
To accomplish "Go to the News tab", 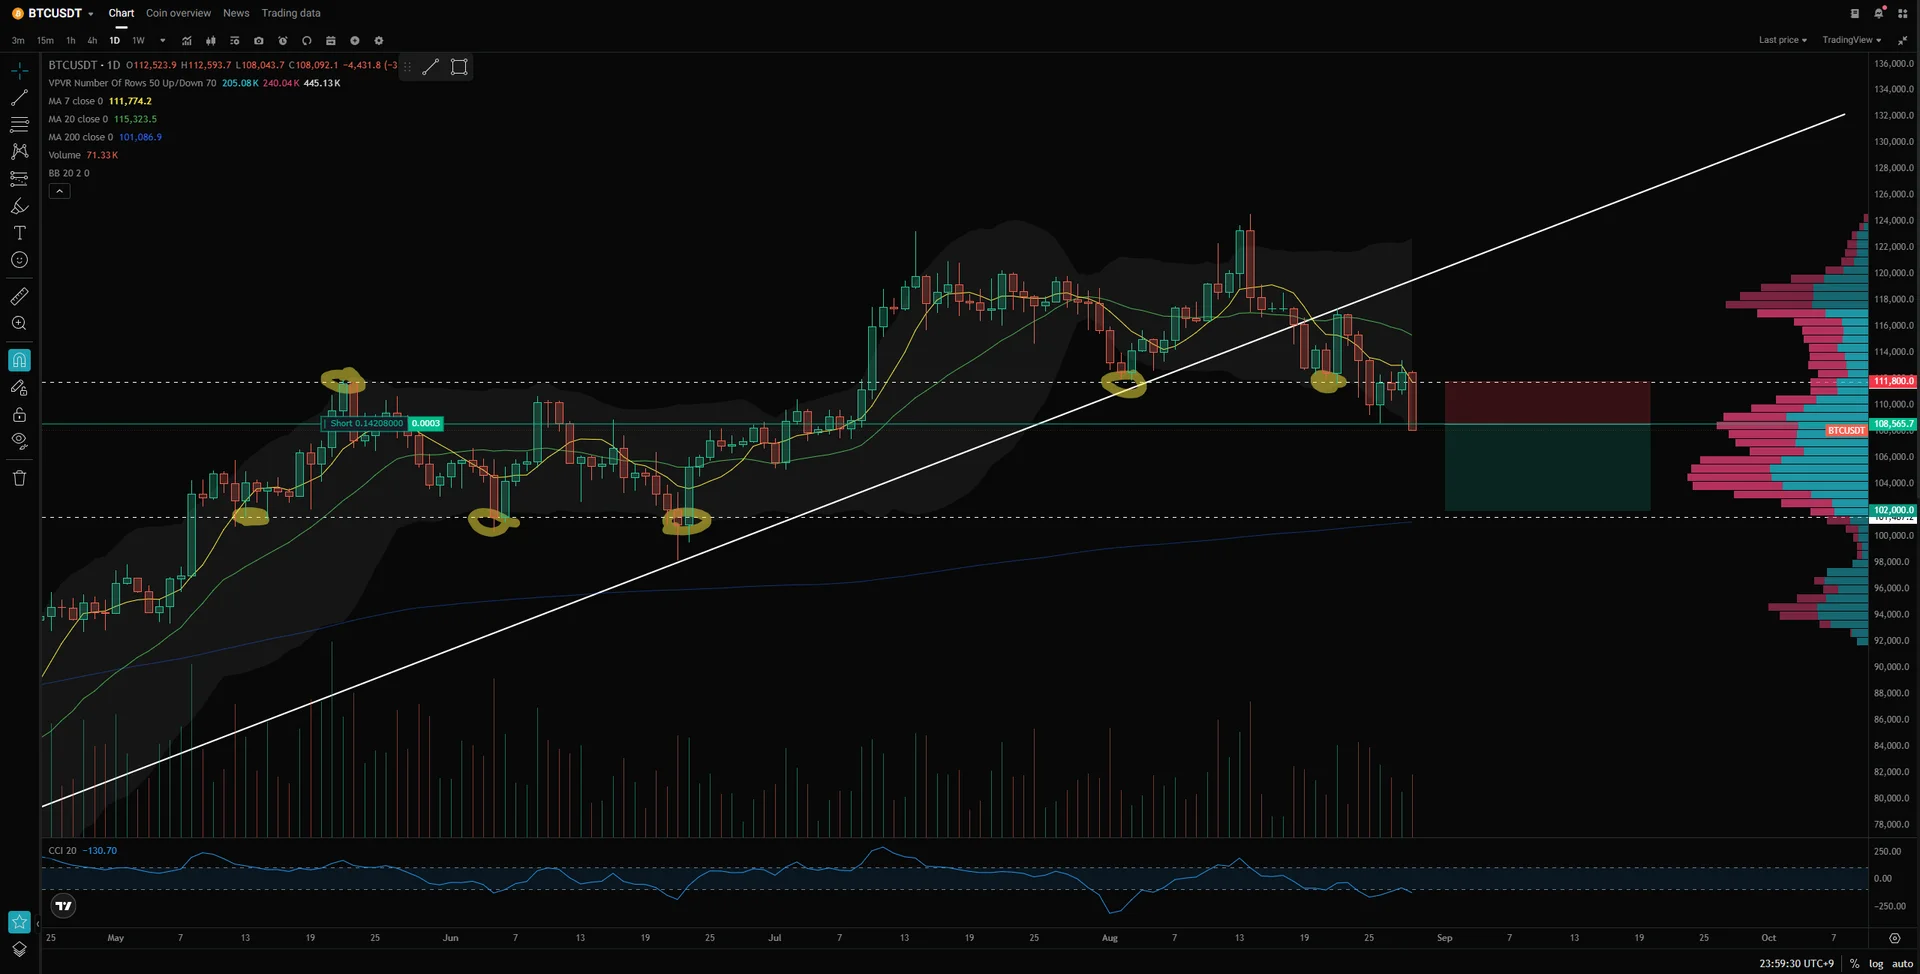I will click(x=236, y=13).
